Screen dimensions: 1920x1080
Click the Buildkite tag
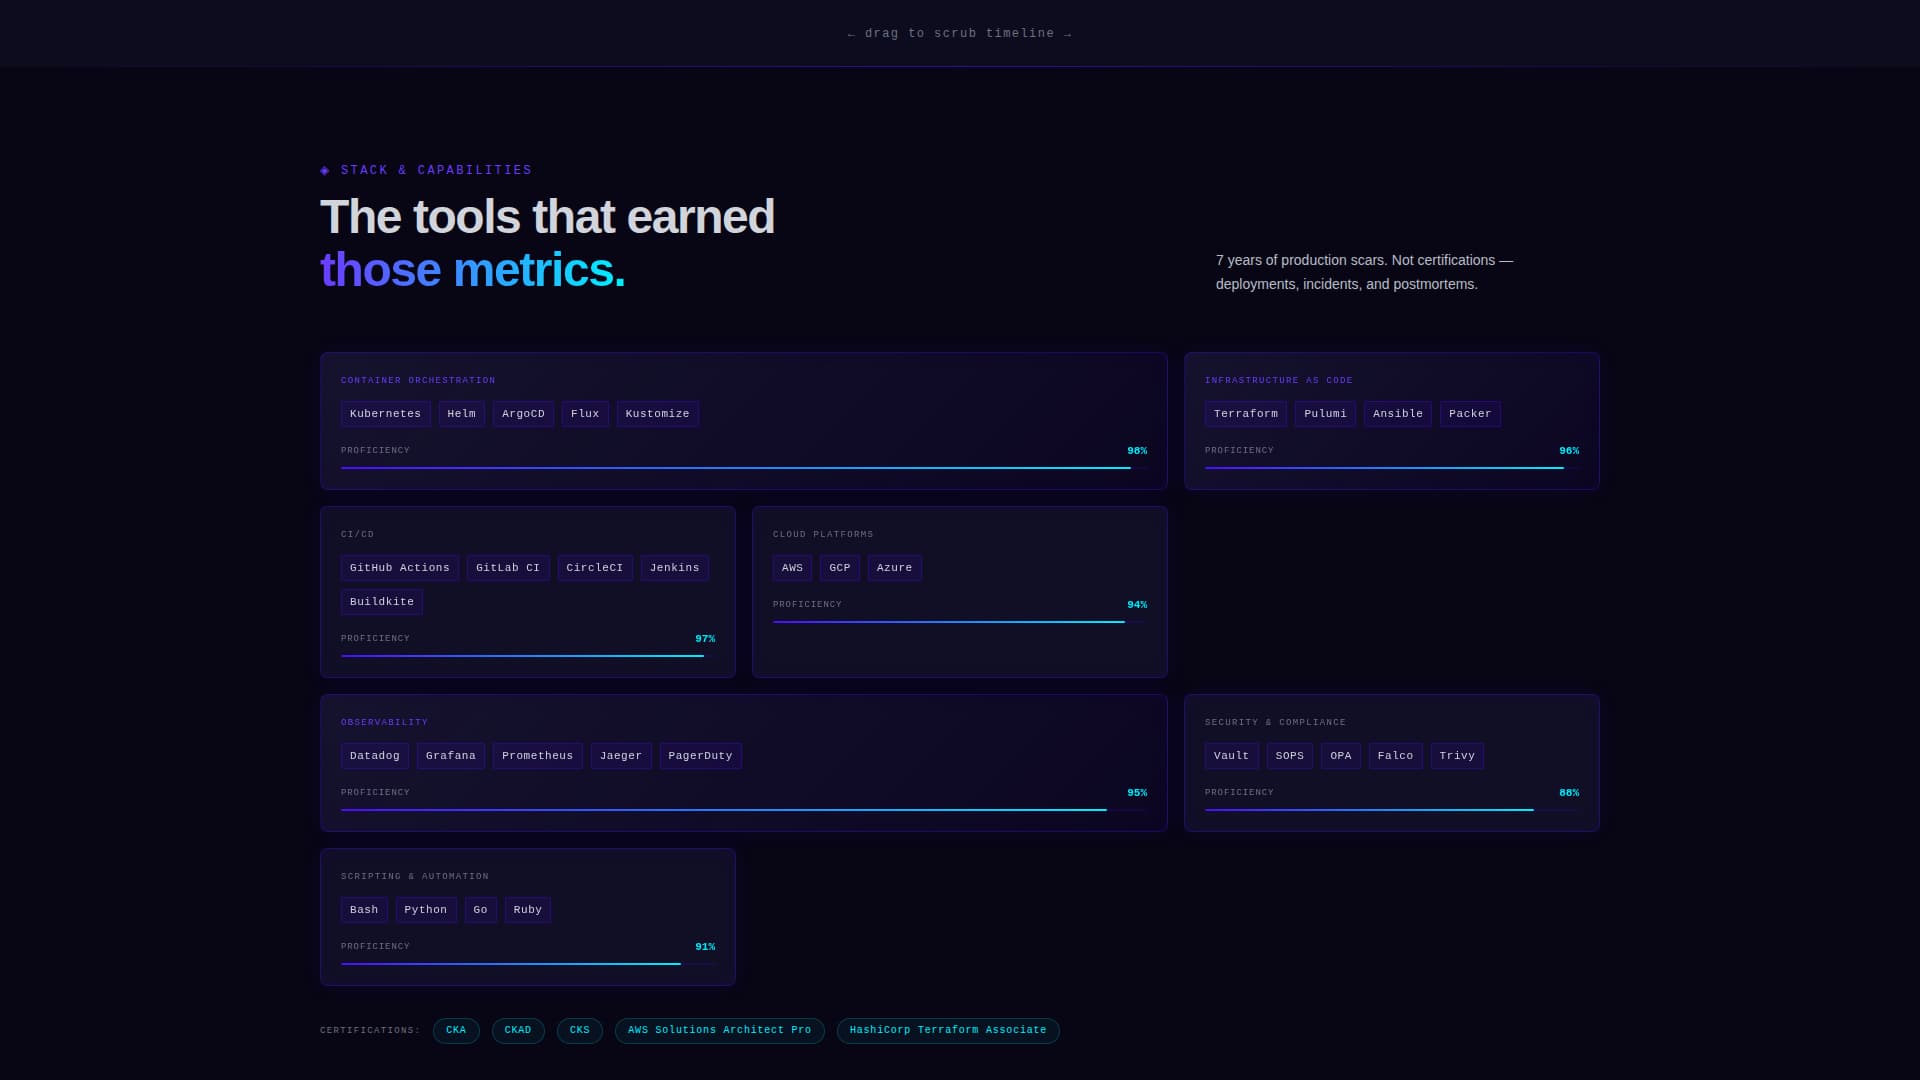click(x=382, y=602)
